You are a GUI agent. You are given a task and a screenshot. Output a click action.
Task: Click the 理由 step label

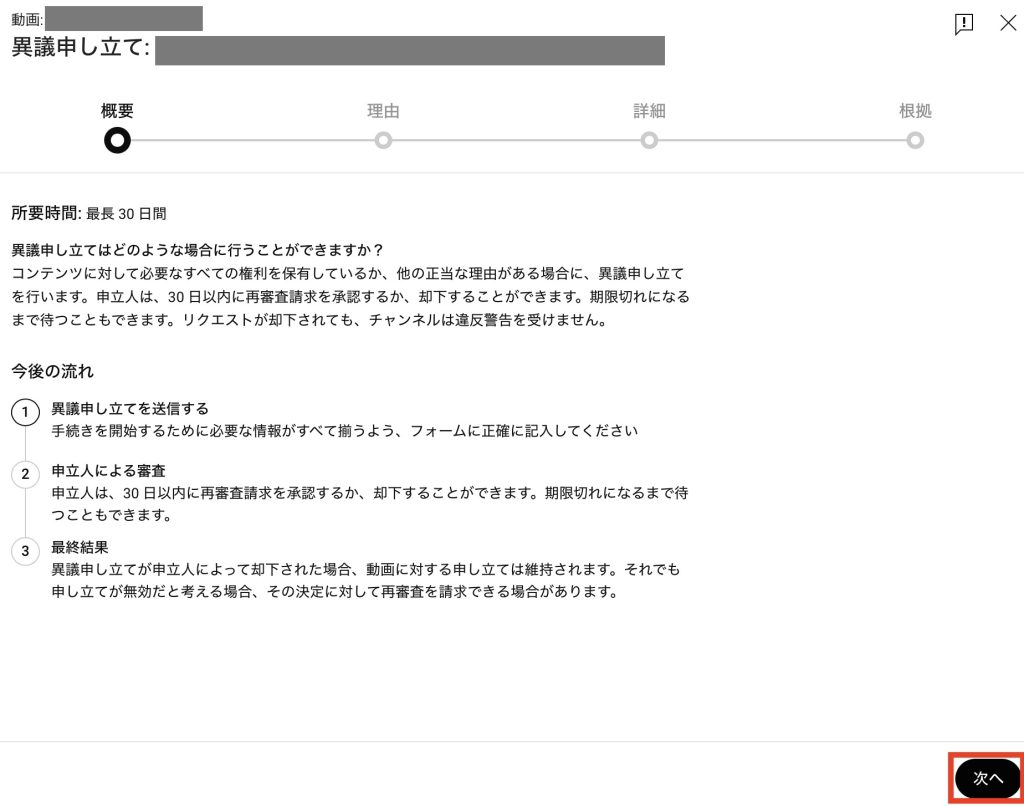[x=383, y=111]
